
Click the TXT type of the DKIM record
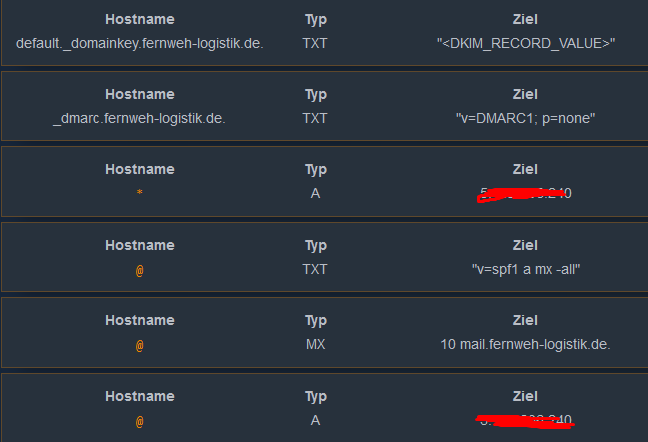(316, 43)
